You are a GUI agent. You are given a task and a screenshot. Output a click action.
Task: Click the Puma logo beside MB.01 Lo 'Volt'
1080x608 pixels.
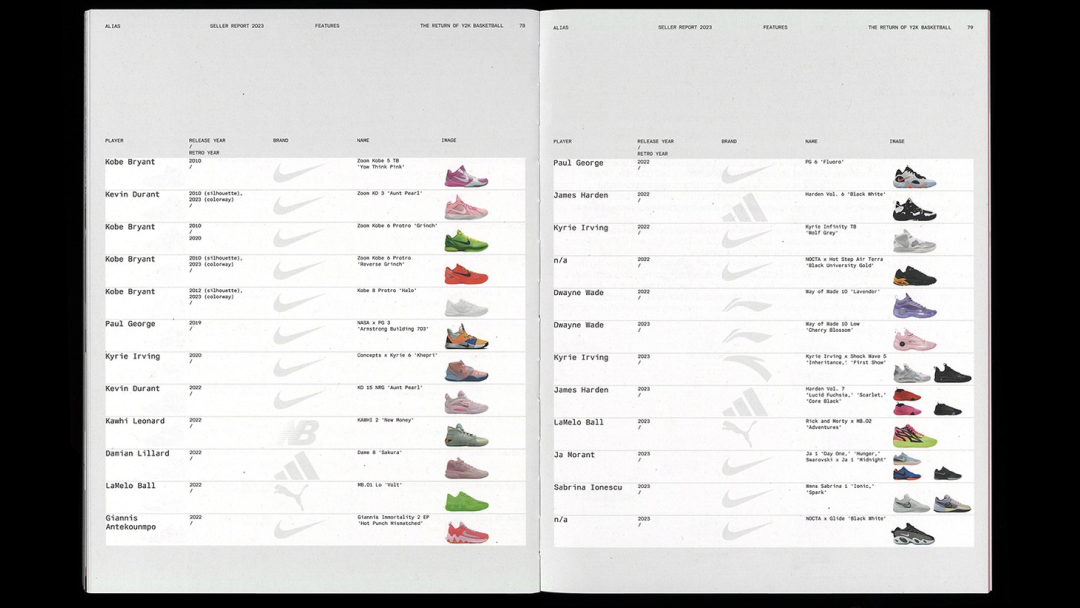coord(295,496)
